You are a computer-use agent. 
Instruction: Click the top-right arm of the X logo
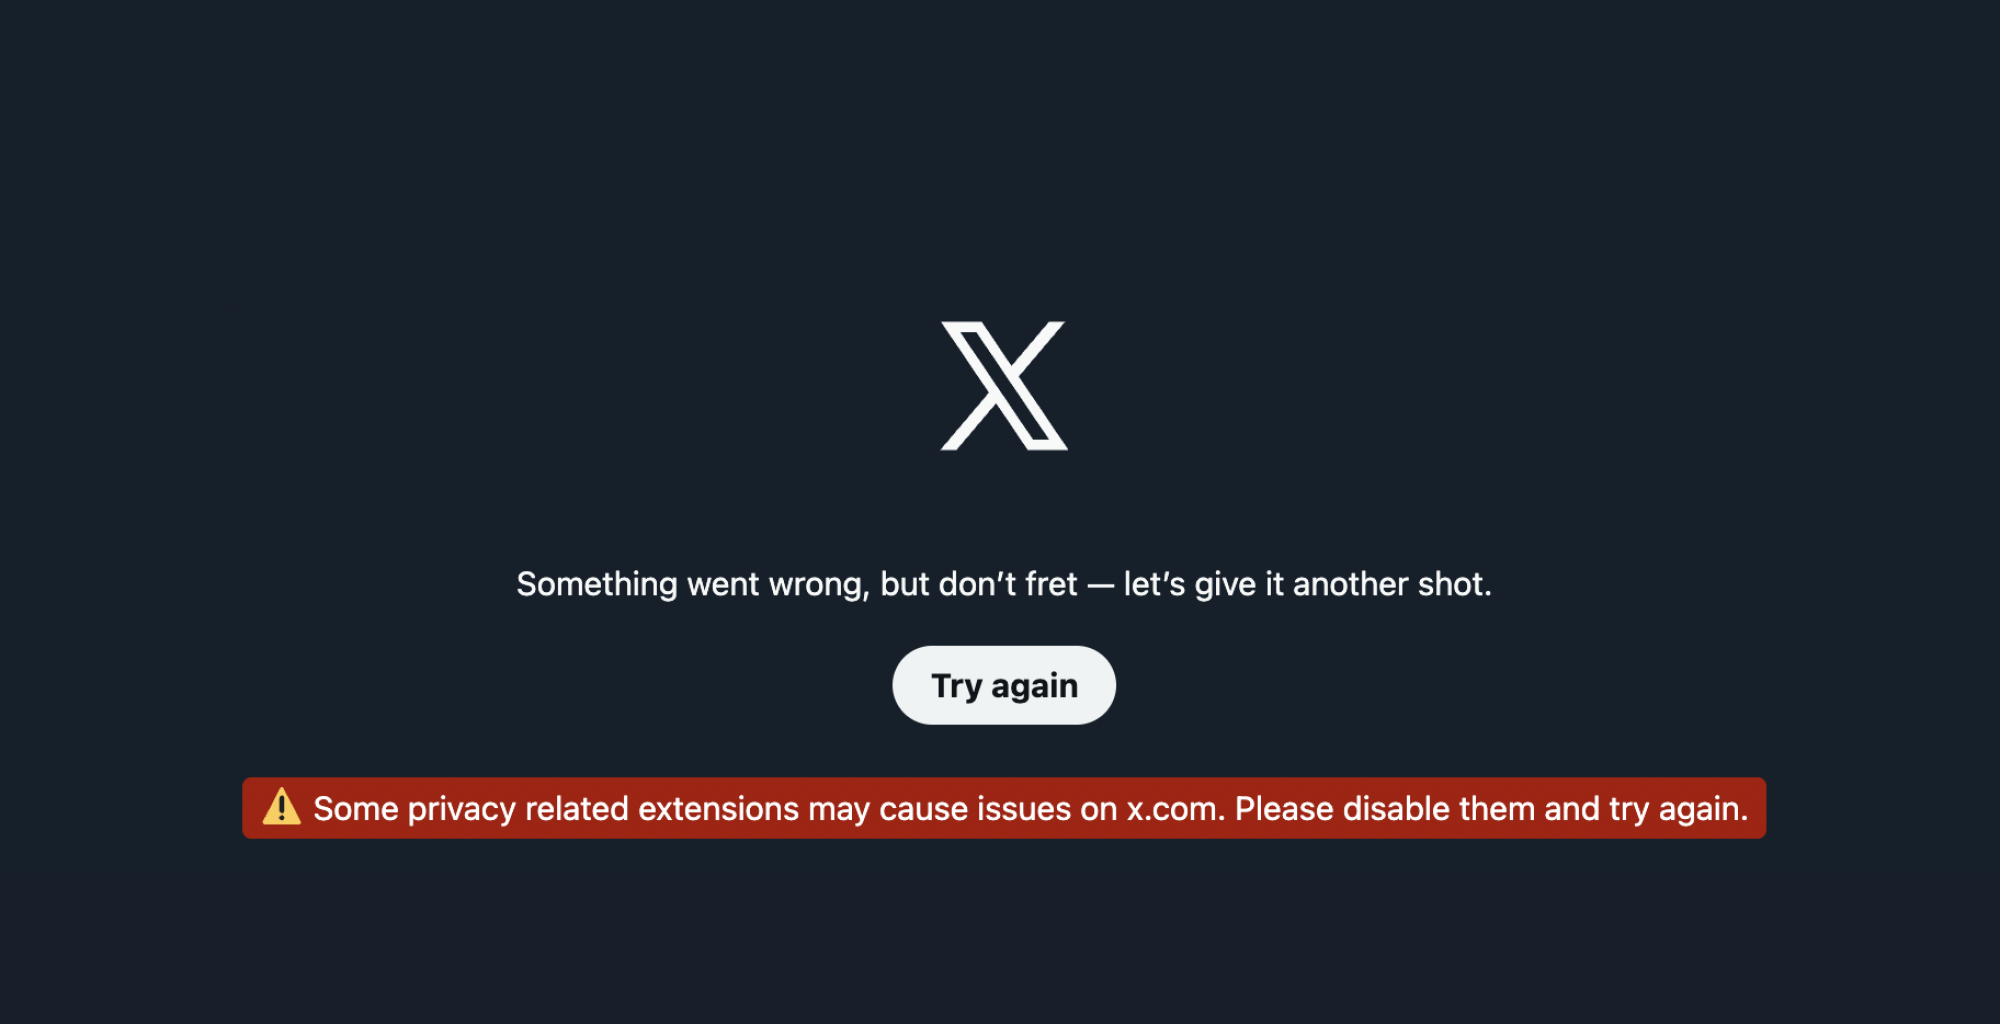(1040, 345)
